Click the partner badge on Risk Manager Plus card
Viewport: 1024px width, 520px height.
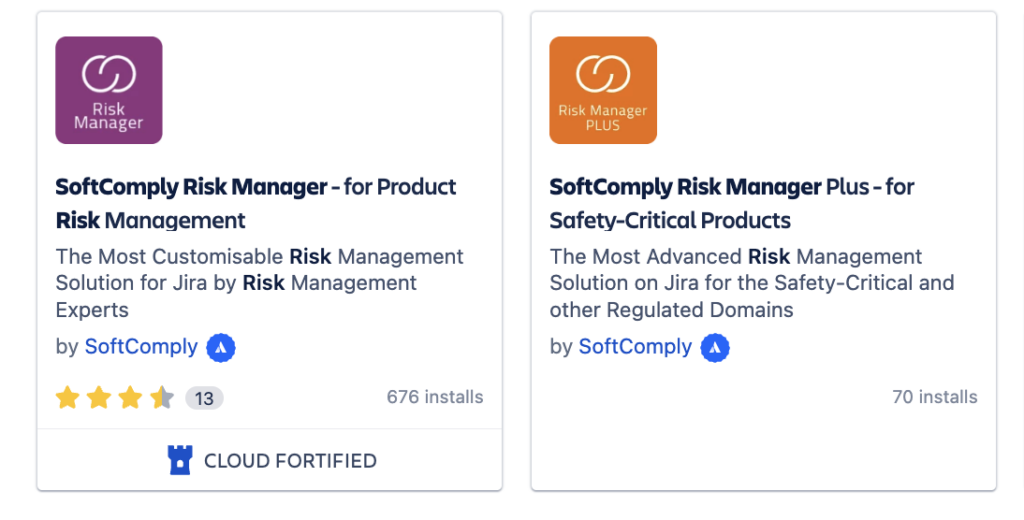(x=715, y=348)
